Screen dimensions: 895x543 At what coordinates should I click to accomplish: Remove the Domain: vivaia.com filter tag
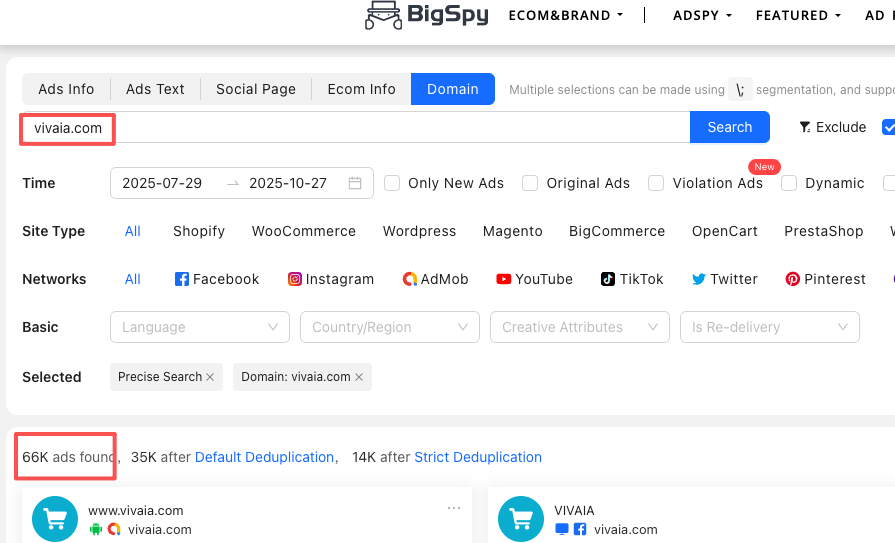(x=359, y=377)
